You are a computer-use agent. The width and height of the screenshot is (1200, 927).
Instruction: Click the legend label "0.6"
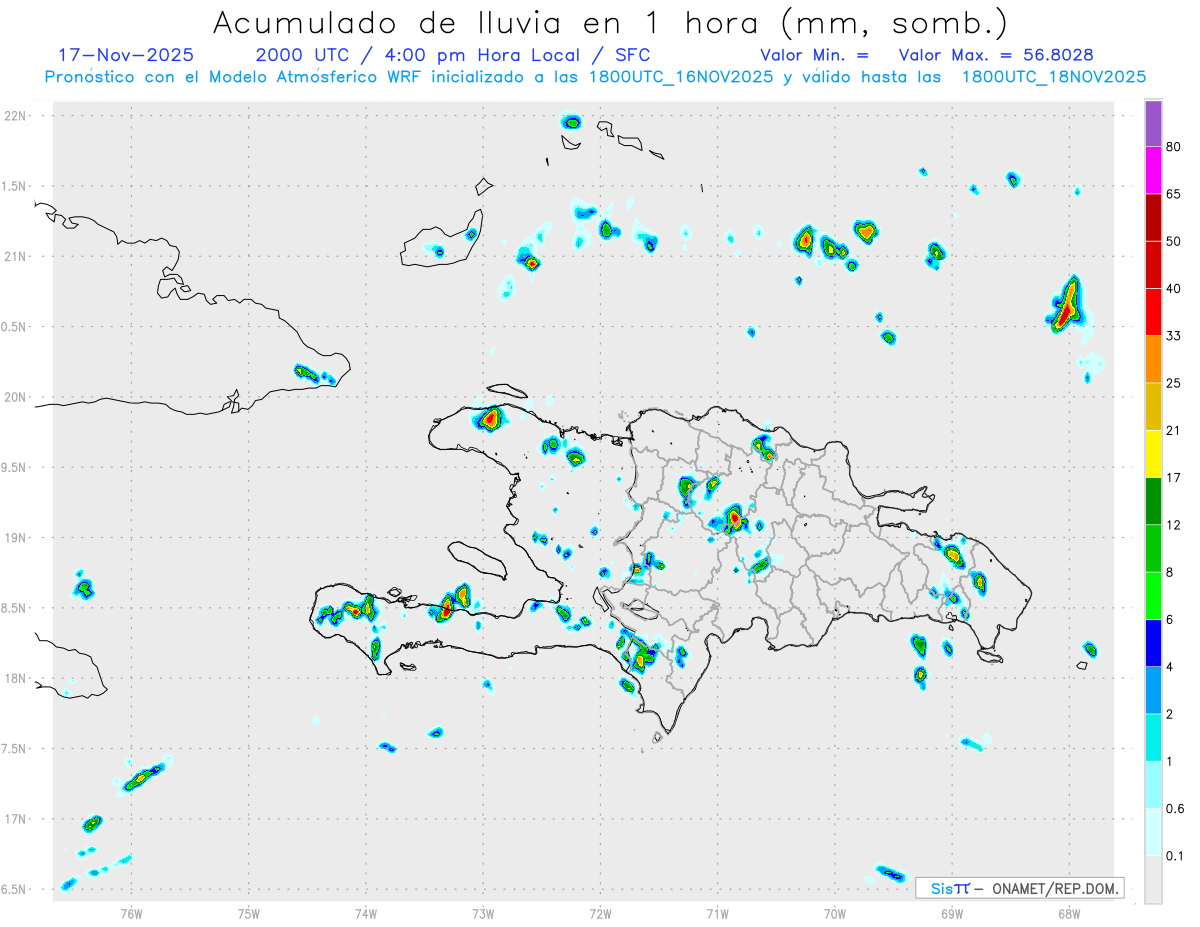1176,808
